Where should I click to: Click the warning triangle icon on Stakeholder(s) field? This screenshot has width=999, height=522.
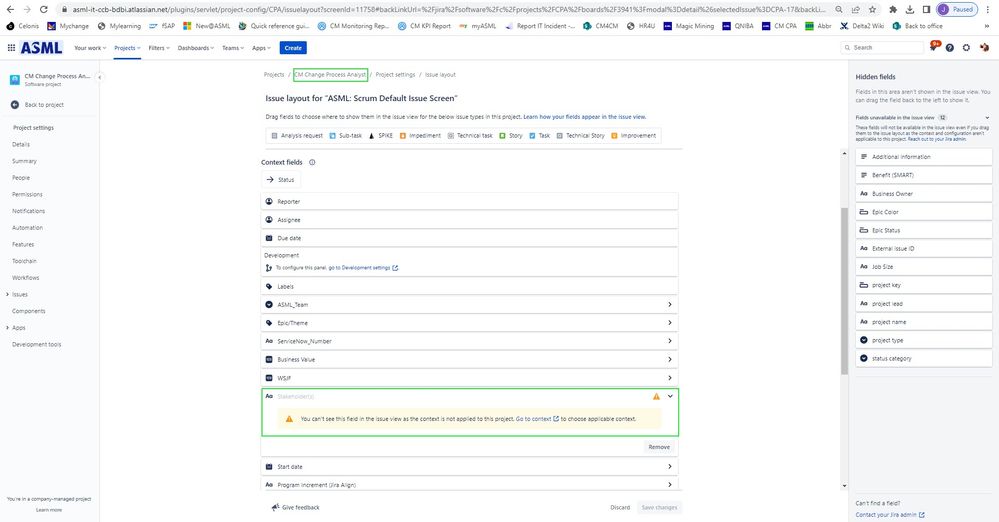point(656,396)
